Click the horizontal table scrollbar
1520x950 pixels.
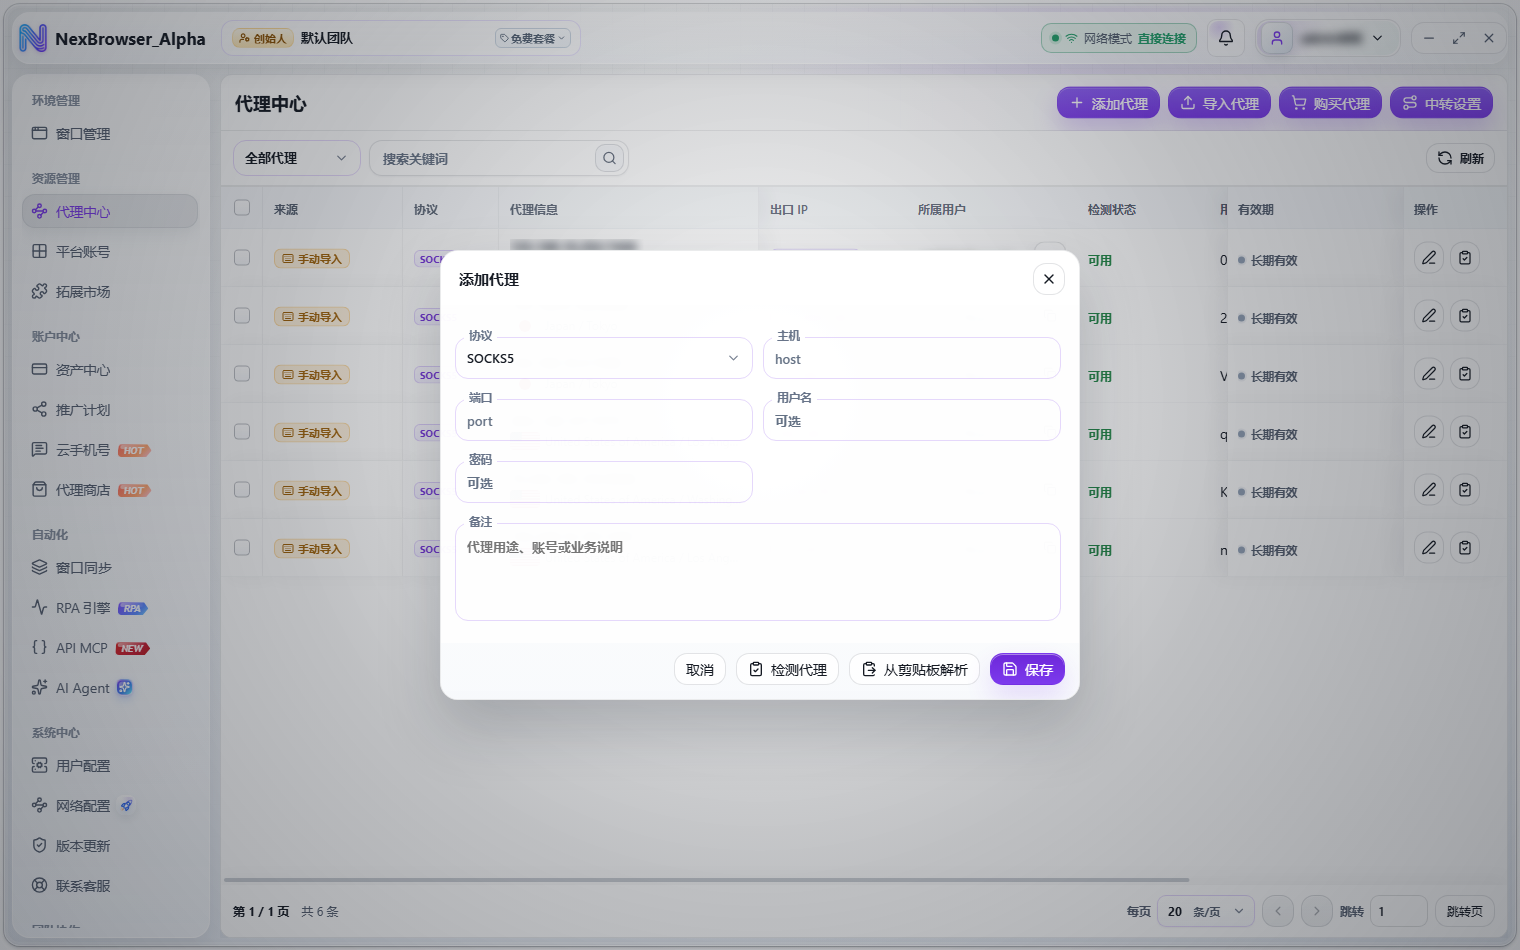[707, 880]
